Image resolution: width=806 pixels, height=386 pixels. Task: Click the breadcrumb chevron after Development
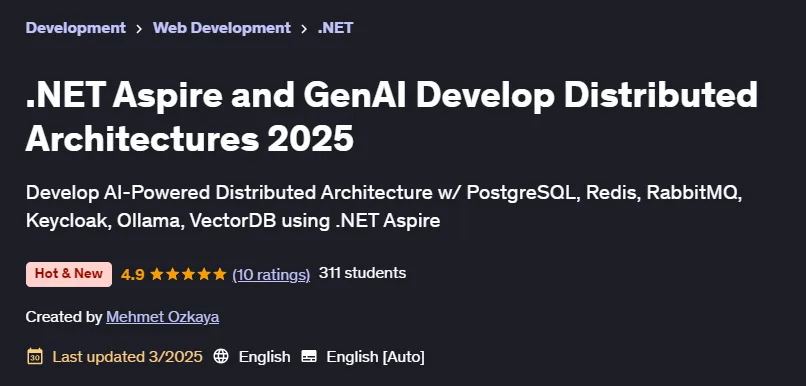tap(139, 28)
